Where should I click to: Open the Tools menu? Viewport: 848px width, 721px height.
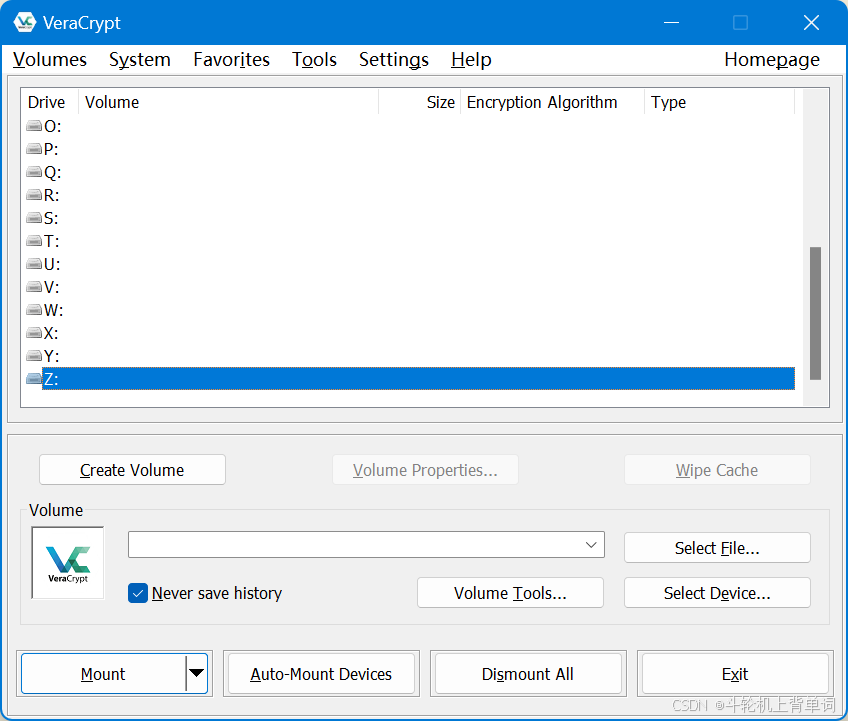[x=314, y=59]
